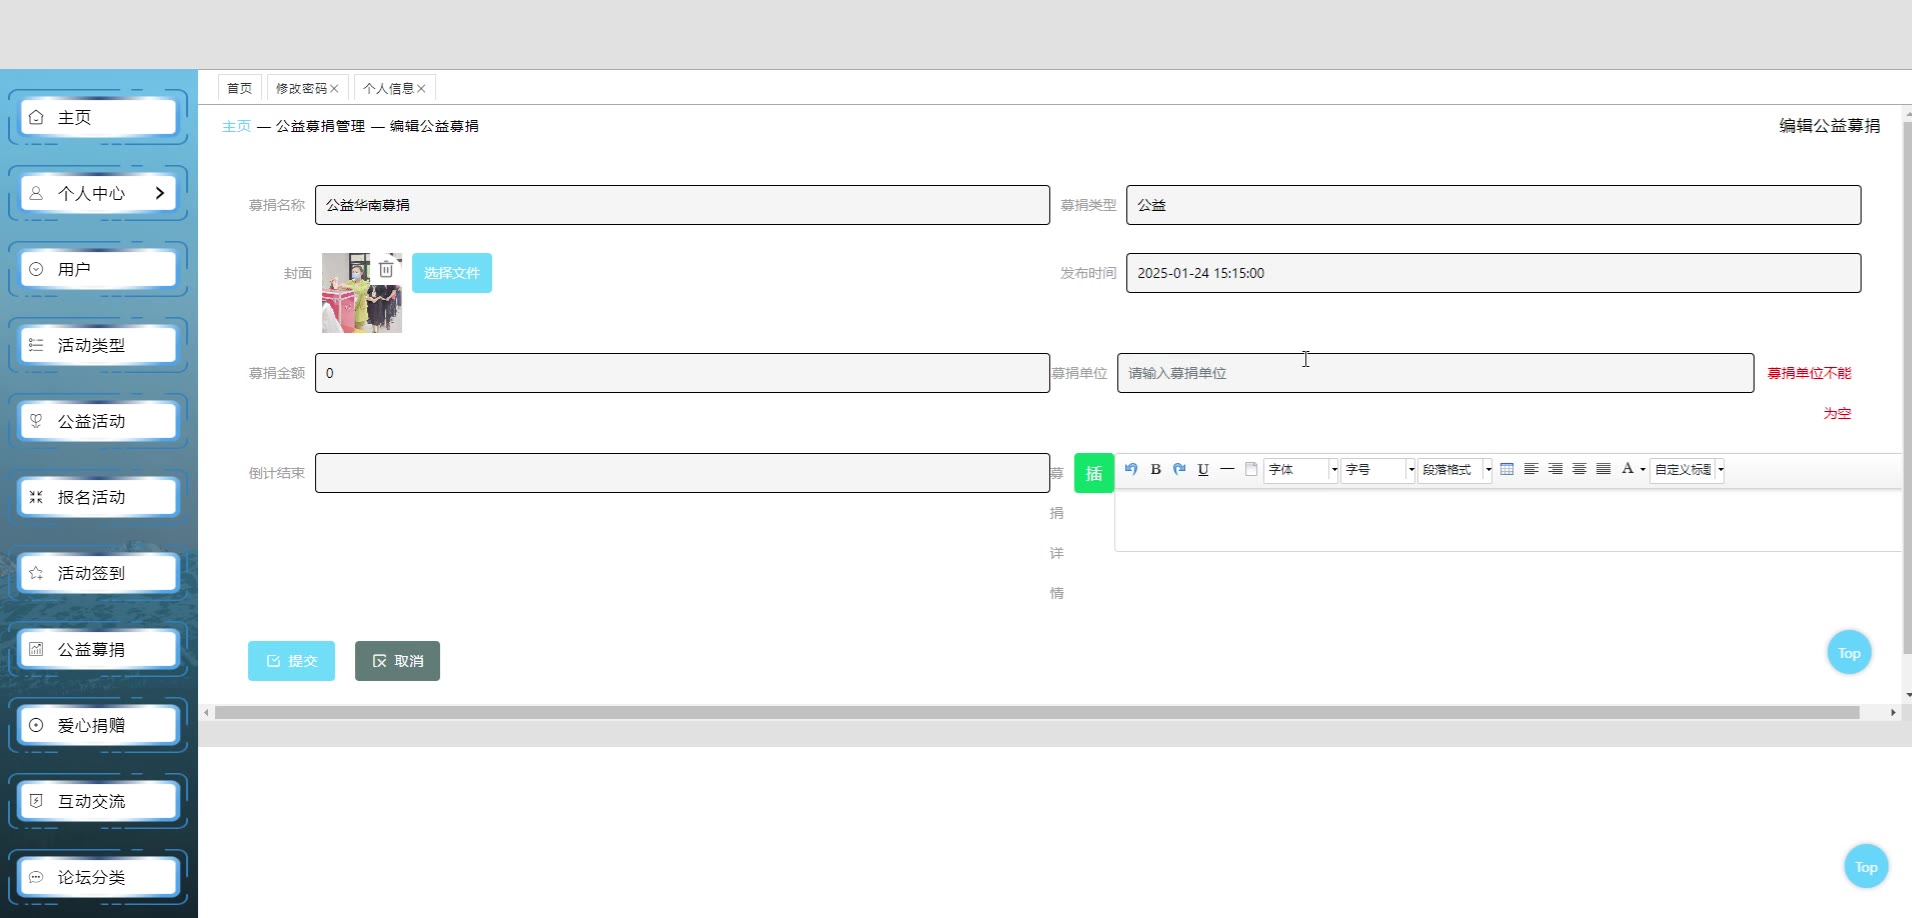The height and width of the screenshot is (918, 1912).
Task: Click the 募捐单位 input field
Action: pyautogui.click(x=1435, y=373)
